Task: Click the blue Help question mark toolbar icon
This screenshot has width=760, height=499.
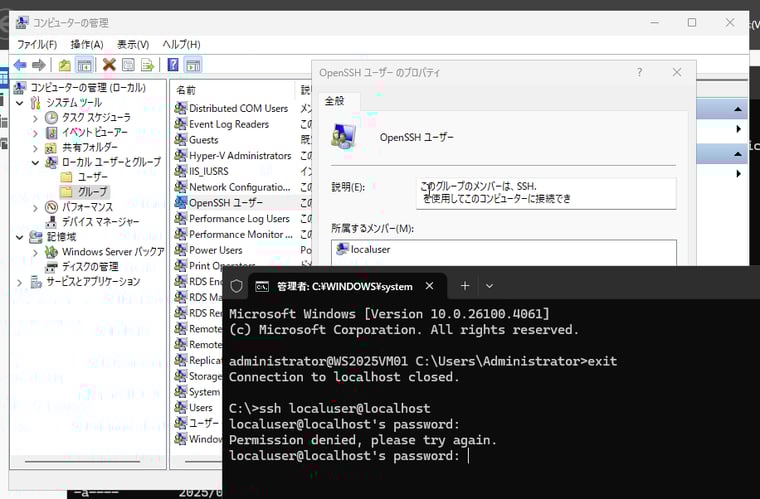Action: click(x=173, y=64)
